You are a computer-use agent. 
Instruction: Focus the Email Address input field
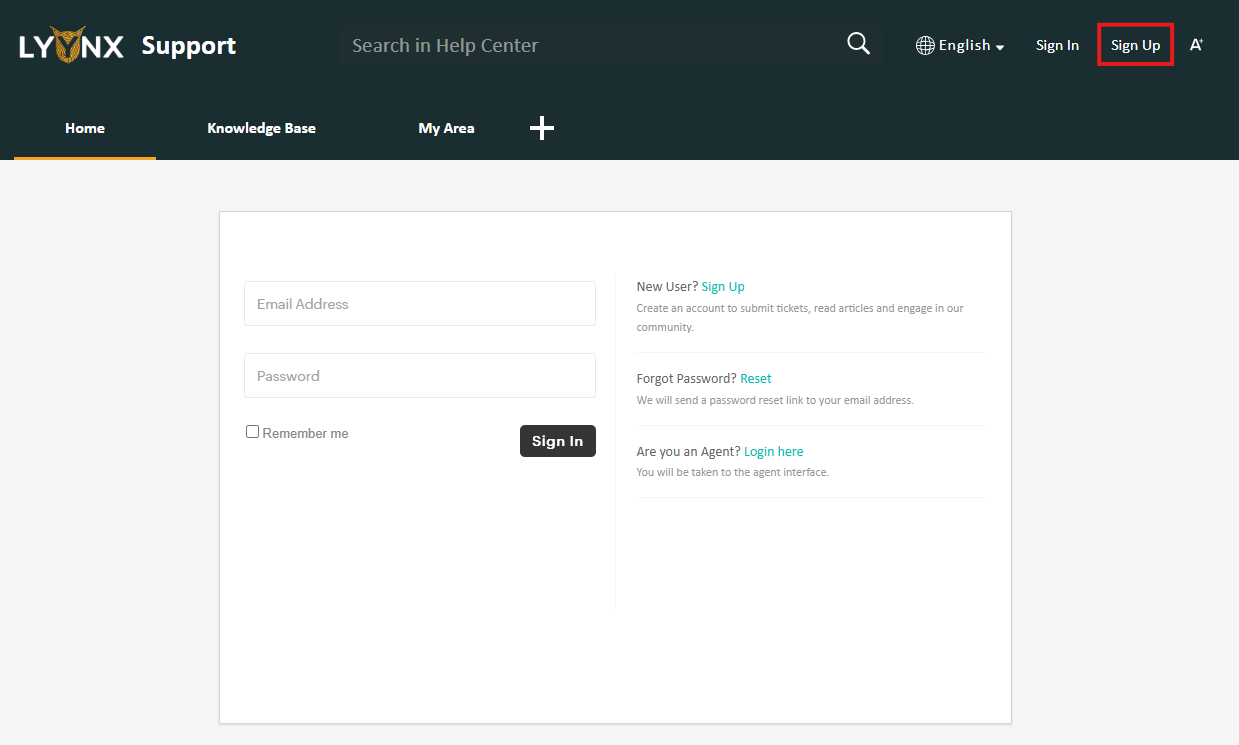click(x=419, y=304)
